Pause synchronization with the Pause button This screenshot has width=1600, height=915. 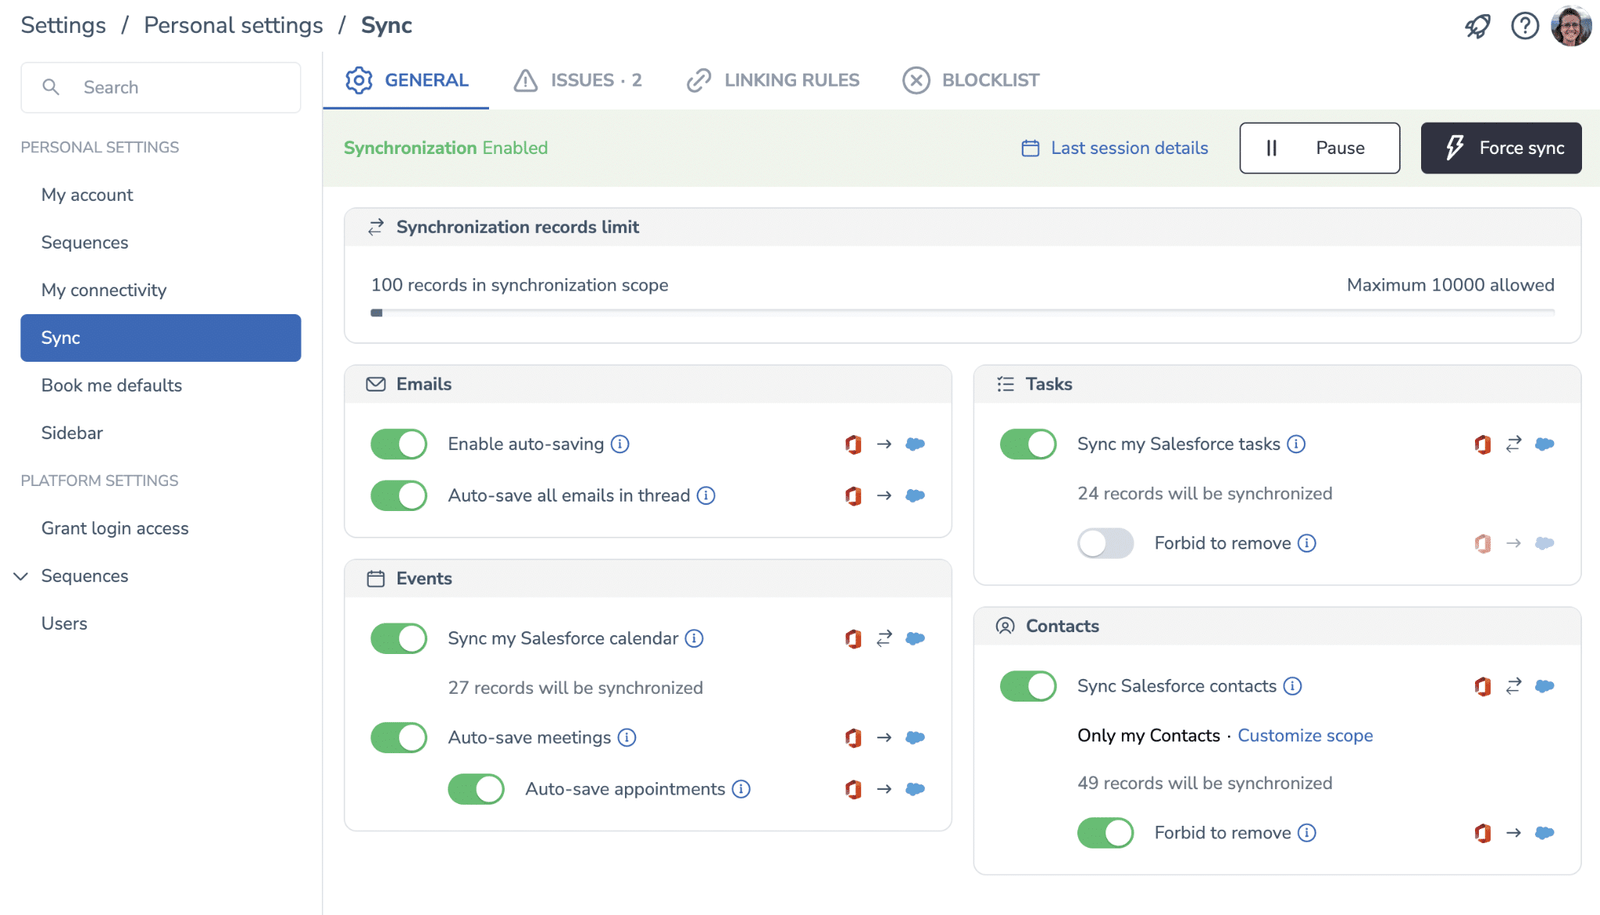[1319, 148]
